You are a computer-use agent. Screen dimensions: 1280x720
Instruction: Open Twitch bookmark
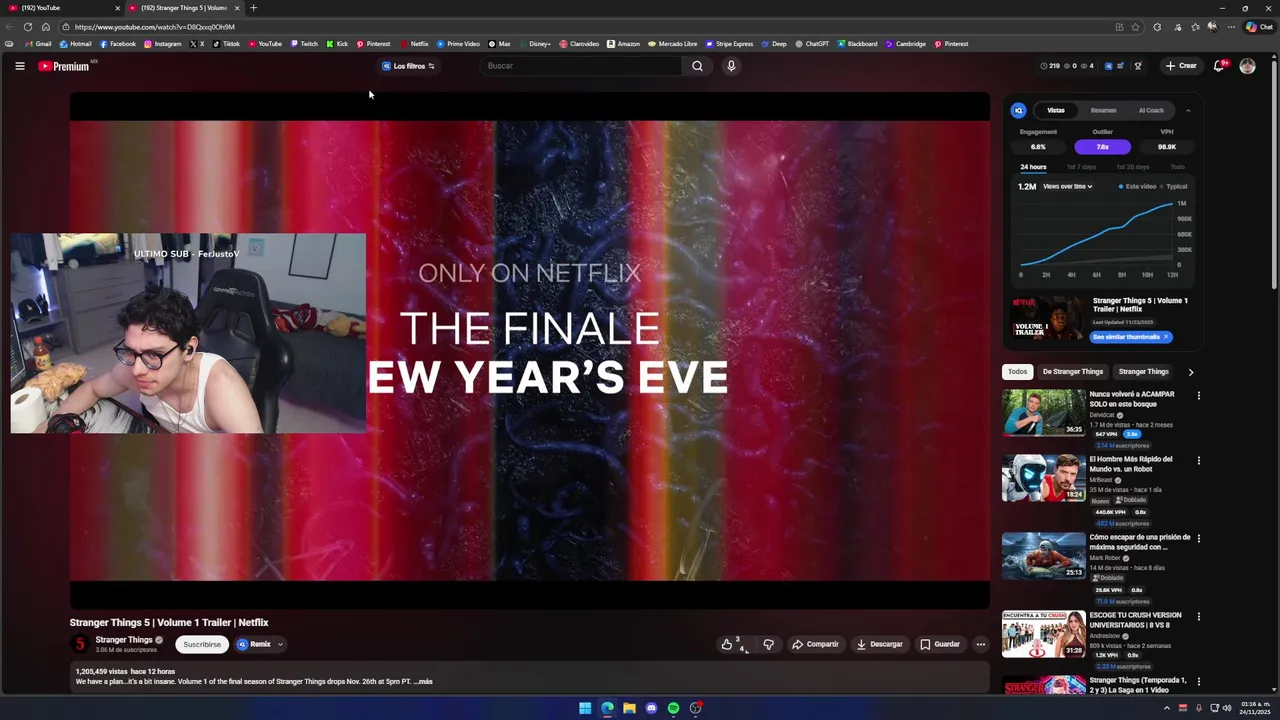coord(303,44)
